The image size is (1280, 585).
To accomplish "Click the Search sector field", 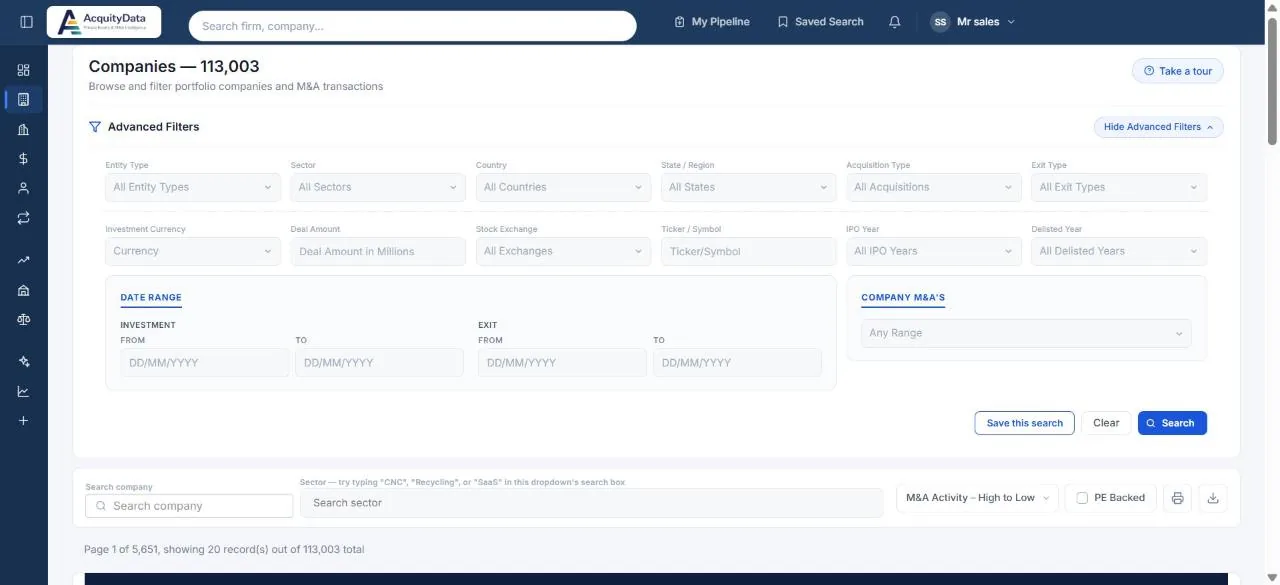I will pyautogui.click(x=592, y=503).
